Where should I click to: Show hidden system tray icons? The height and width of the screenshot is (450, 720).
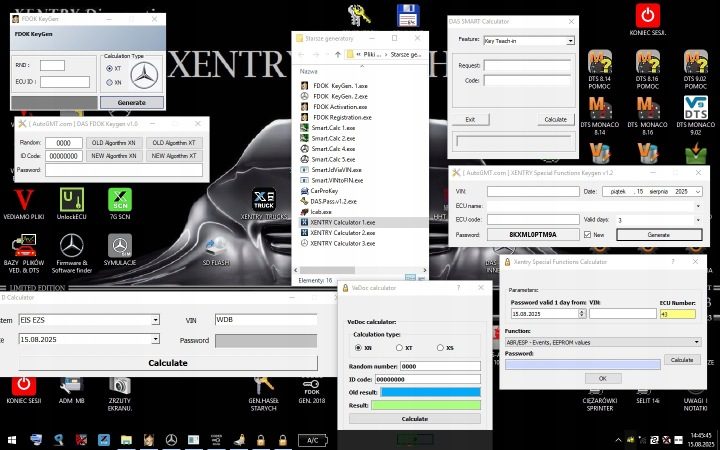pos(619,440)
